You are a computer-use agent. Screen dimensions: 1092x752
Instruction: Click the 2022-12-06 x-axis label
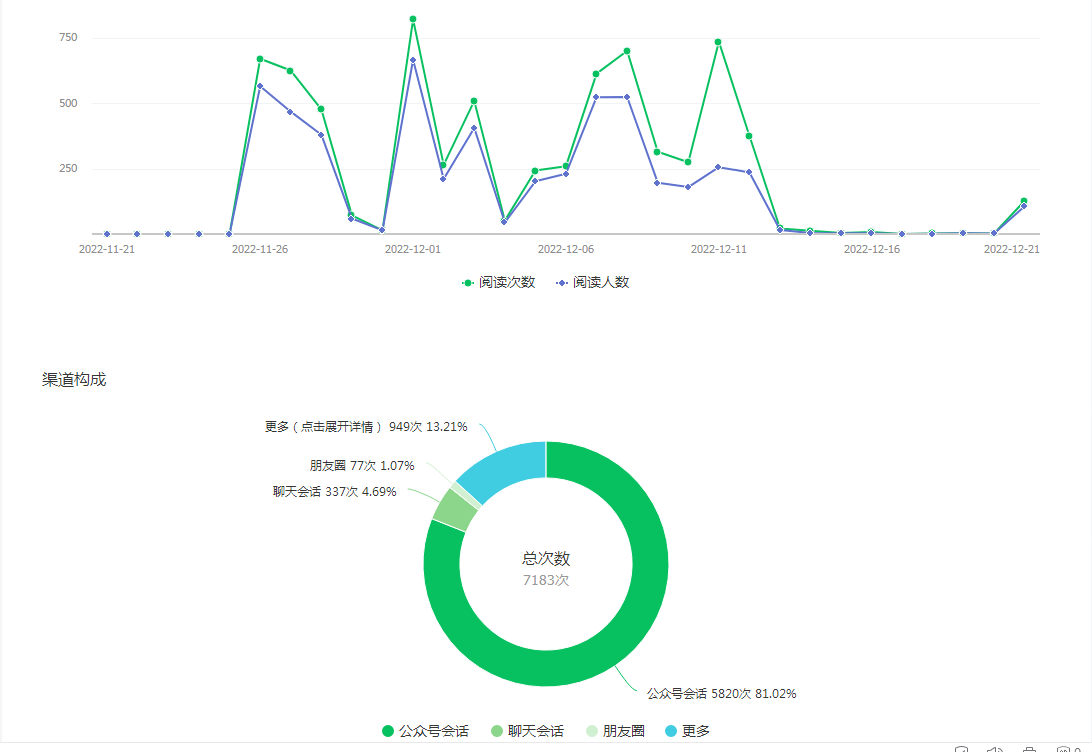[566, 249]
